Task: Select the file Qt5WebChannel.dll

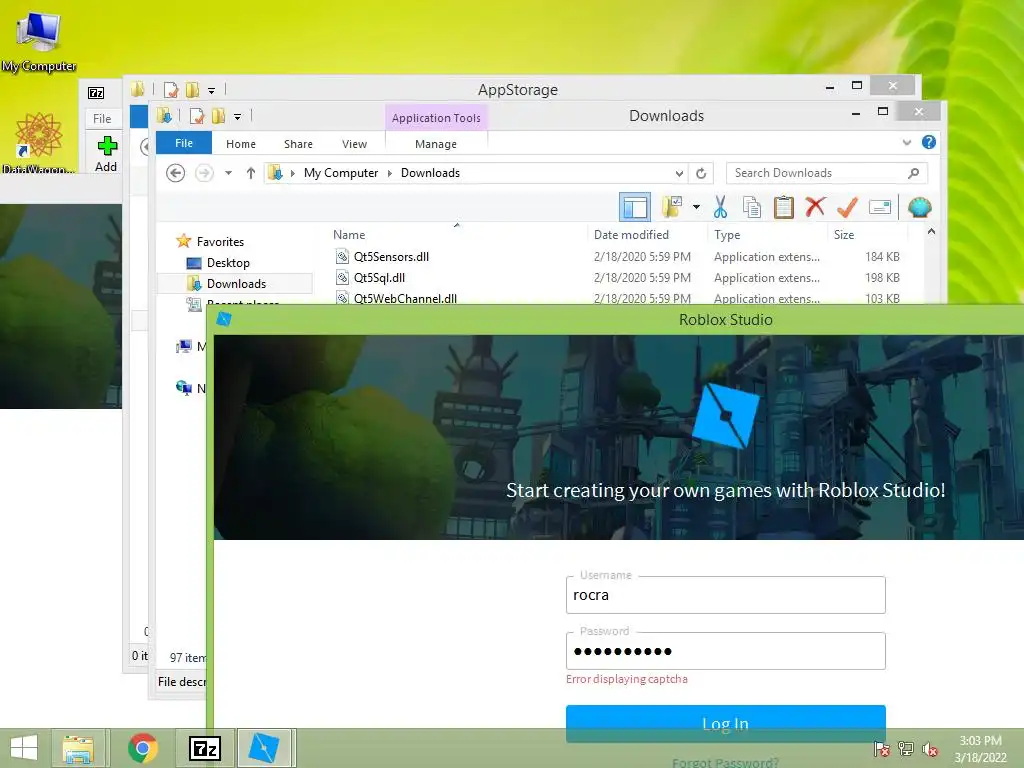Action: point(405,298)
